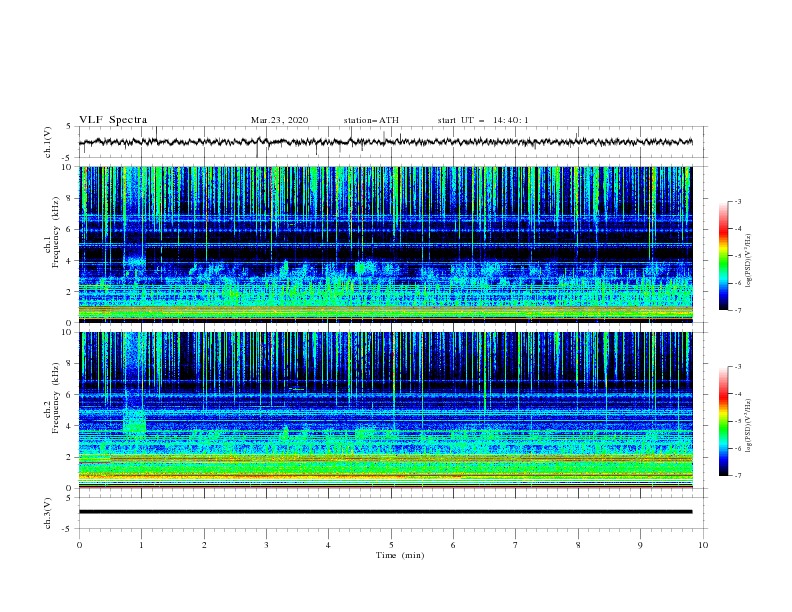Click time axis tick label "5"

coord(391,545)
